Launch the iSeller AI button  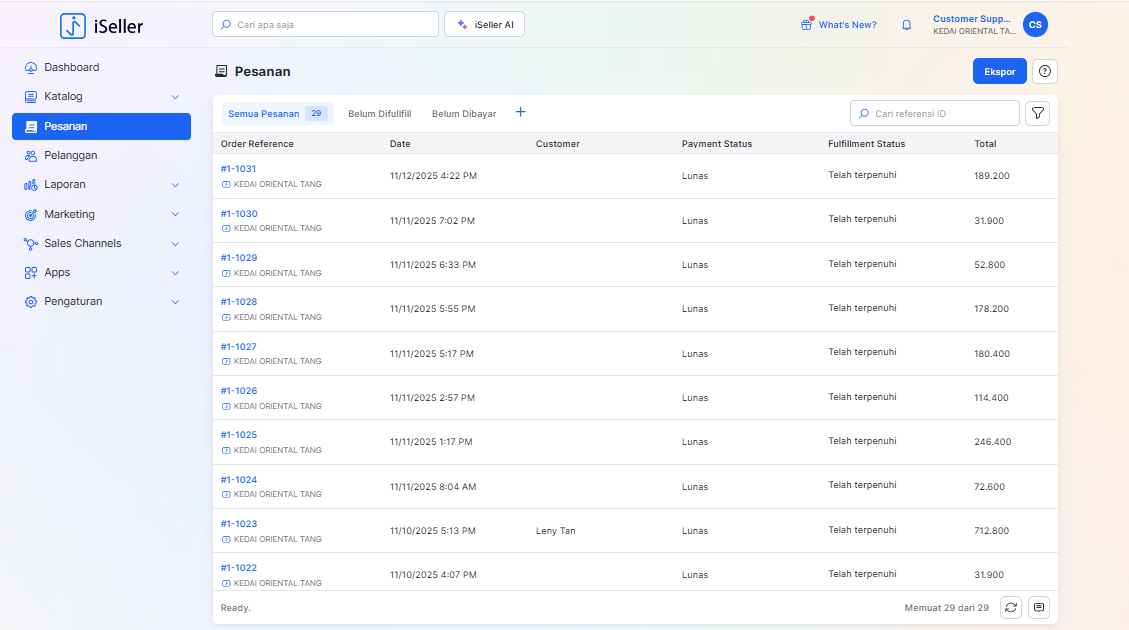click(484, 25)
